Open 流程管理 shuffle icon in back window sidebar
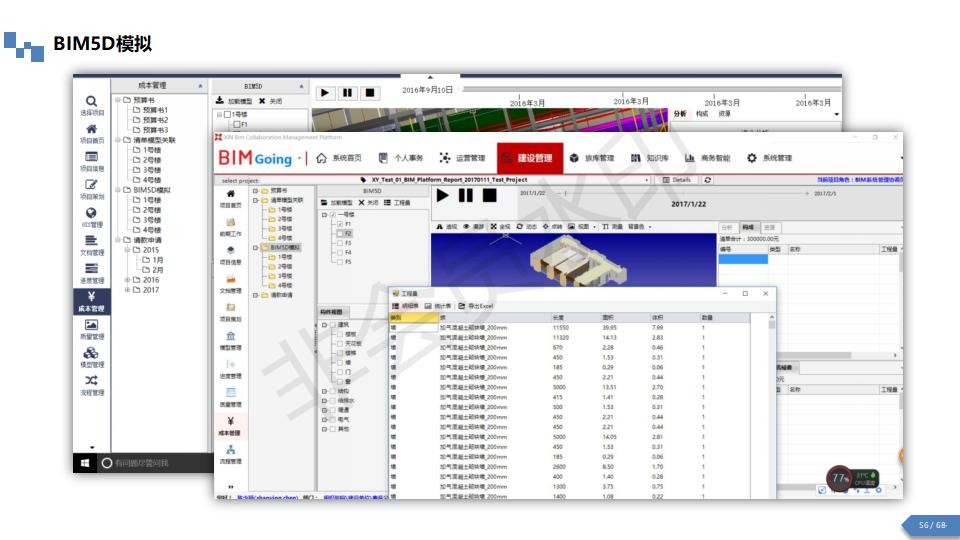This screenshot has width=960, height=540. click(91, 380)
